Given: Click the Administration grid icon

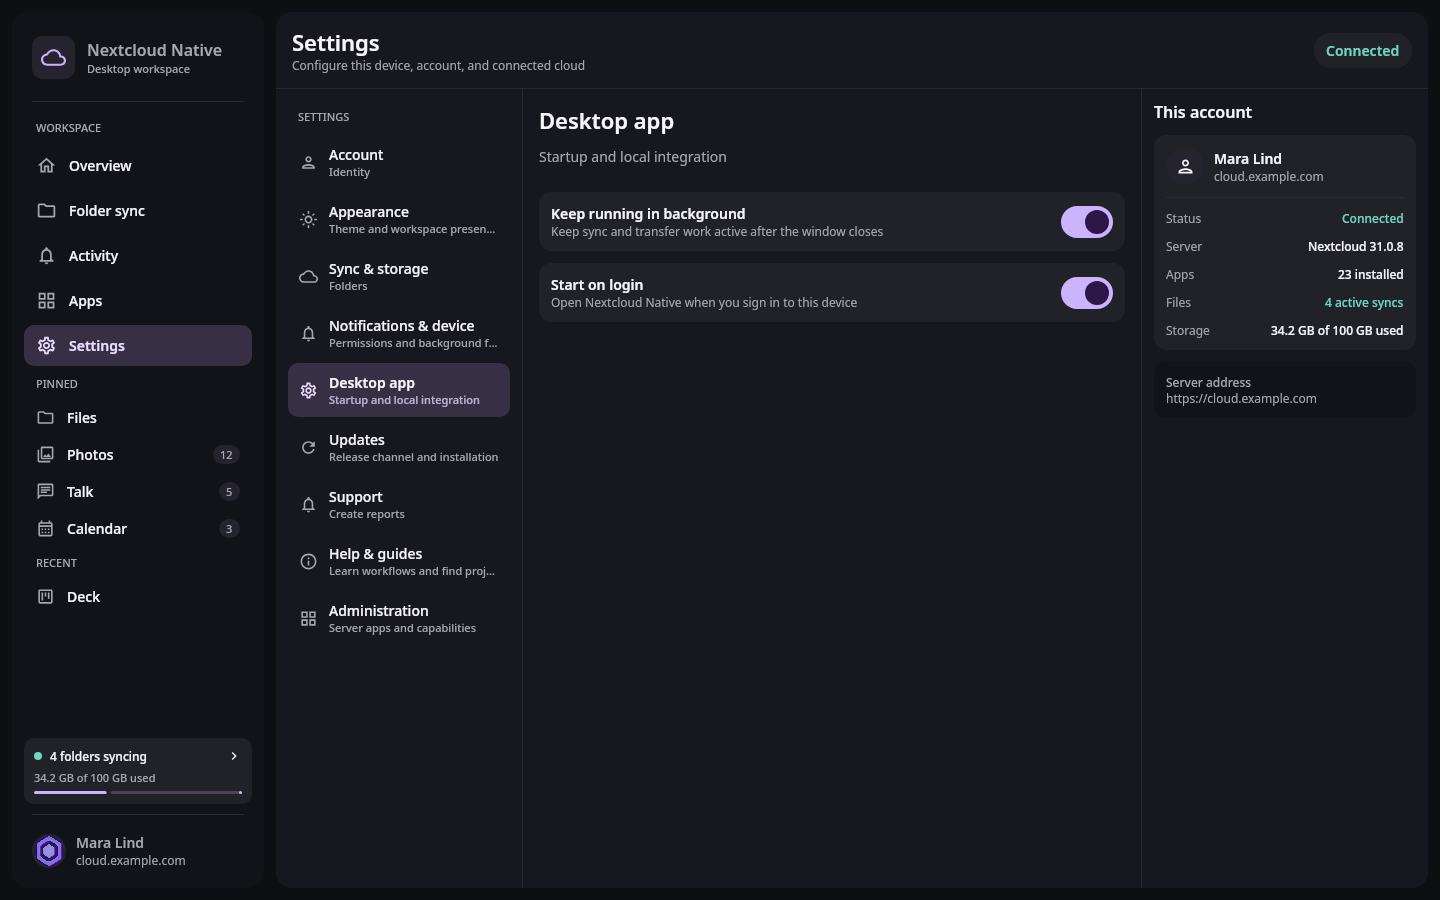Looking at the screenshot, I should tap(308, 619).
